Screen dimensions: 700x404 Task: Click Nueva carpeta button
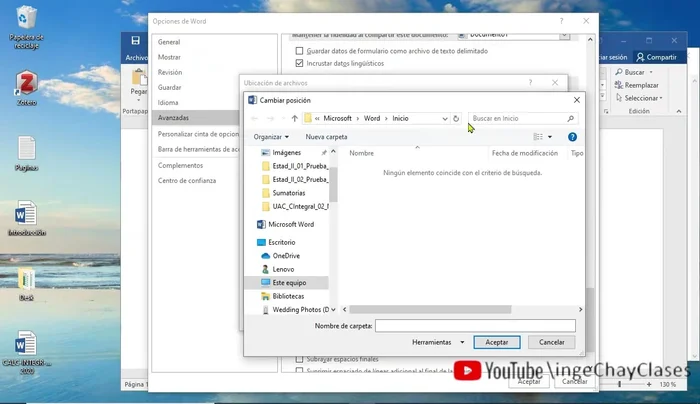[x=326, y=137]
